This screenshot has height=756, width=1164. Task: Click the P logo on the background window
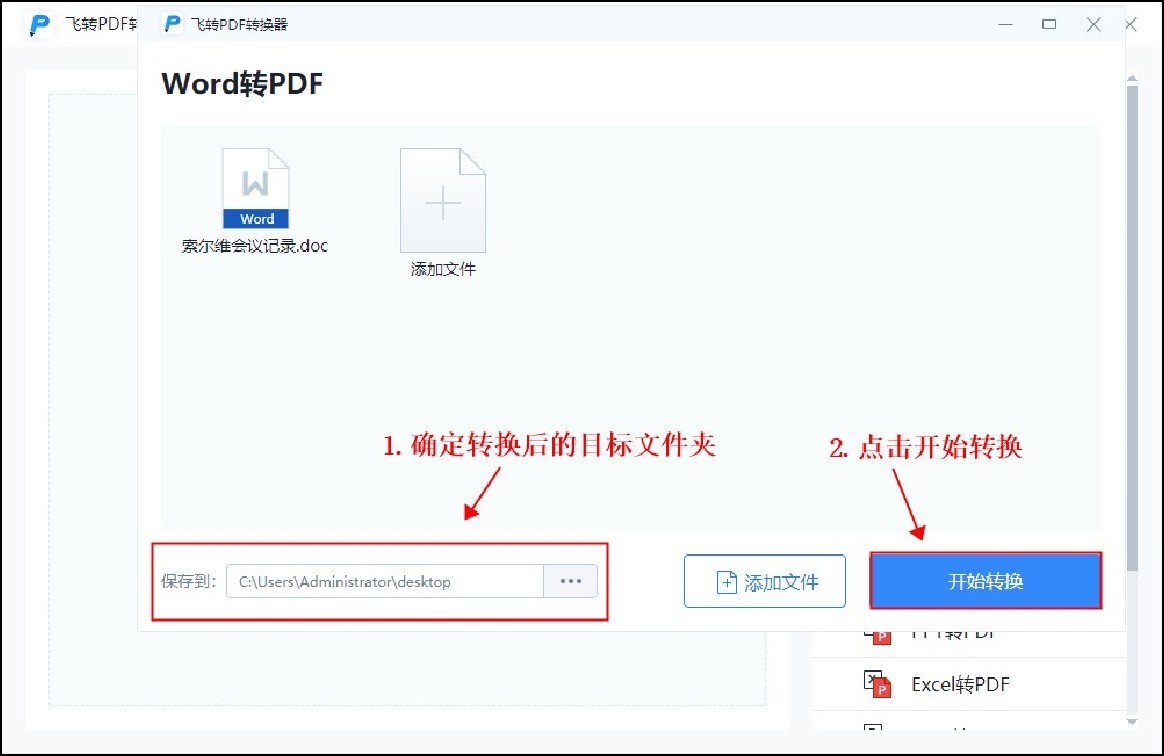[x=39, y=24]
